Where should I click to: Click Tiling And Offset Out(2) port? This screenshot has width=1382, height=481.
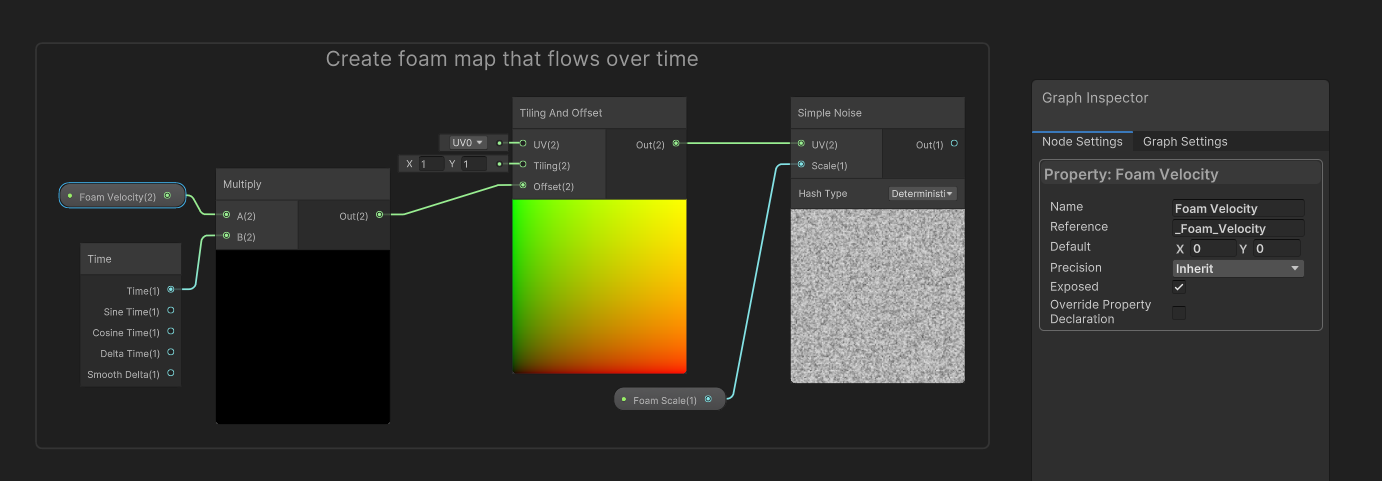pyautogui.click(x=676, y=144)
